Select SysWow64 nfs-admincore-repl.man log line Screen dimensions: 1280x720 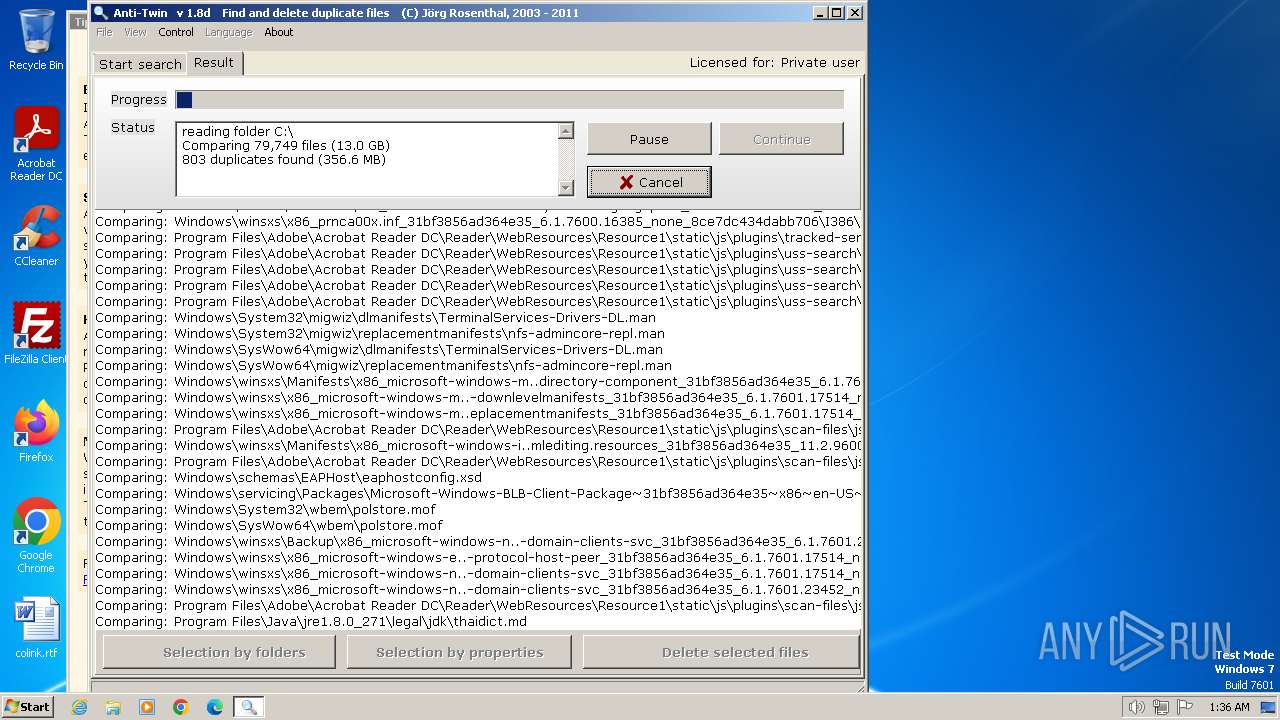[x=383, y=366]
